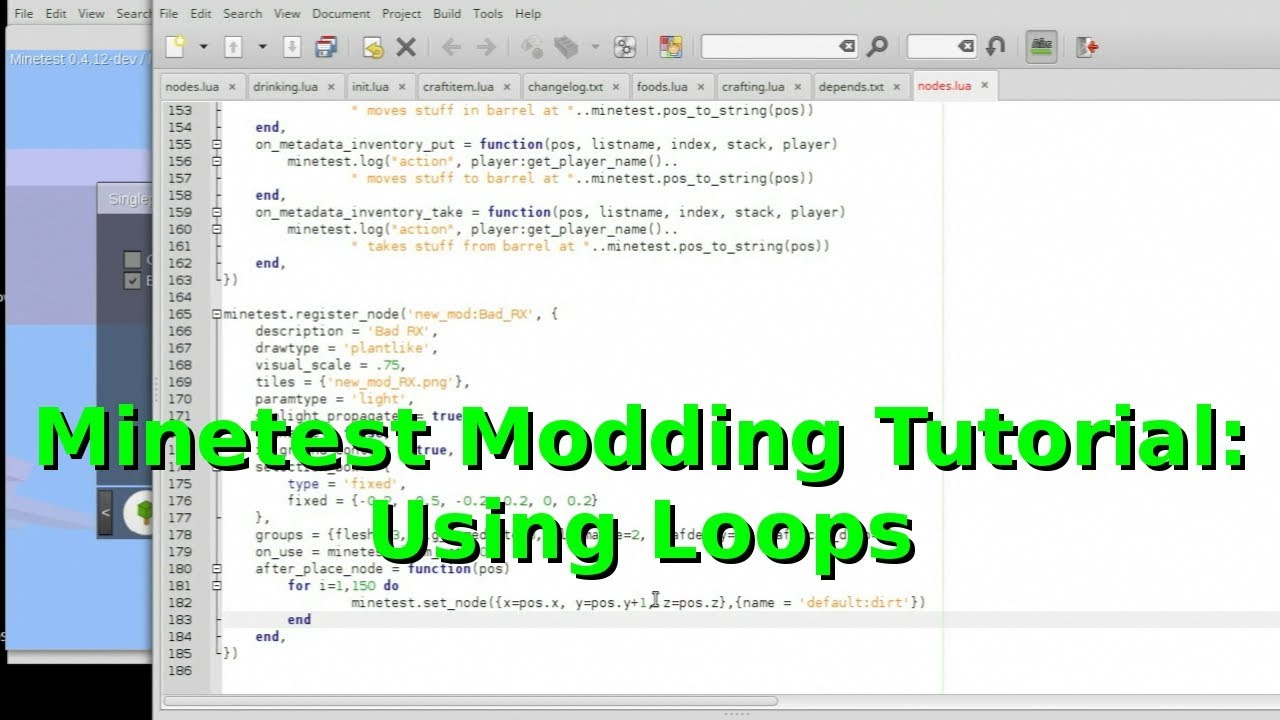Run the Execute gears icon

pos(625,46)
